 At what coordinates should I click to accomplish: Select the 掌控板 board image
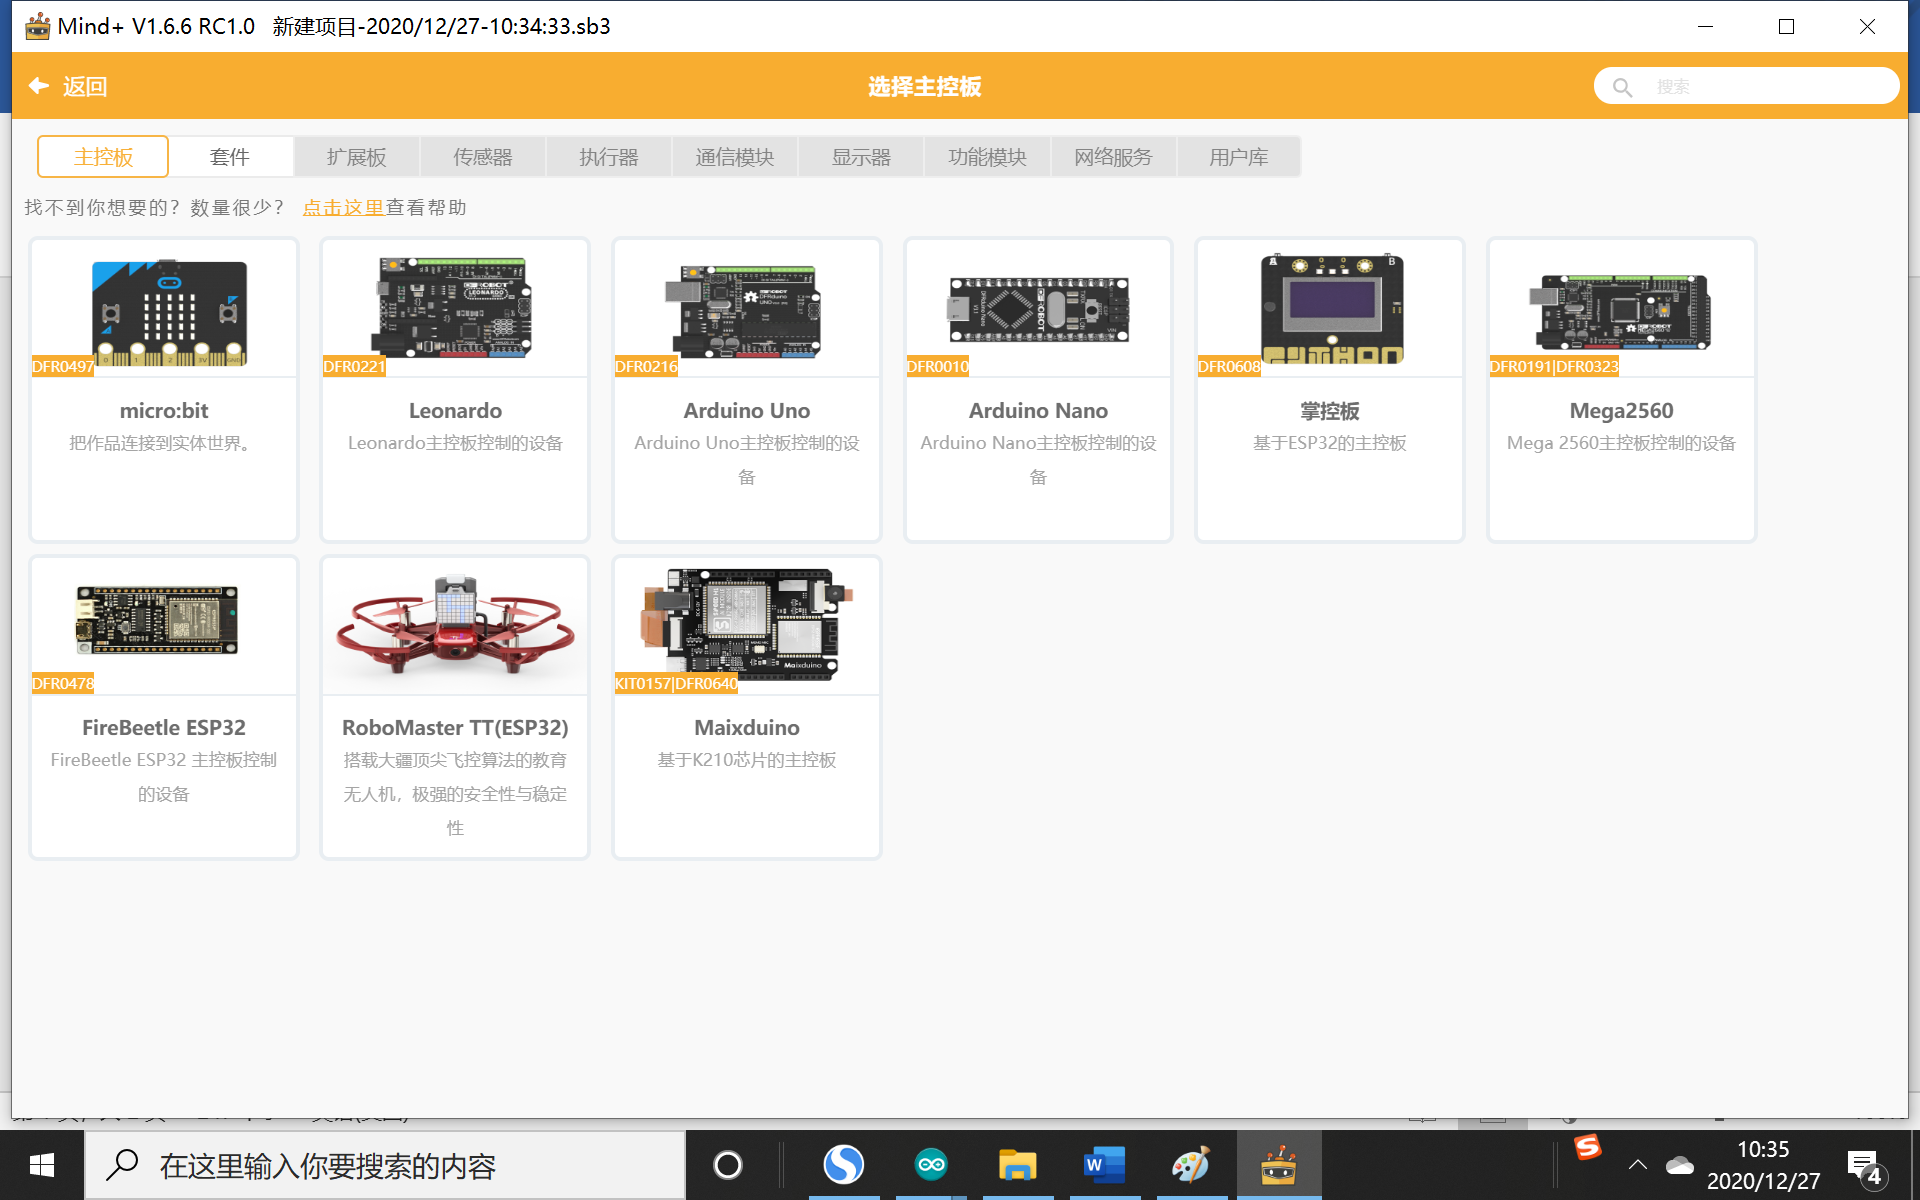point(1331,308)
